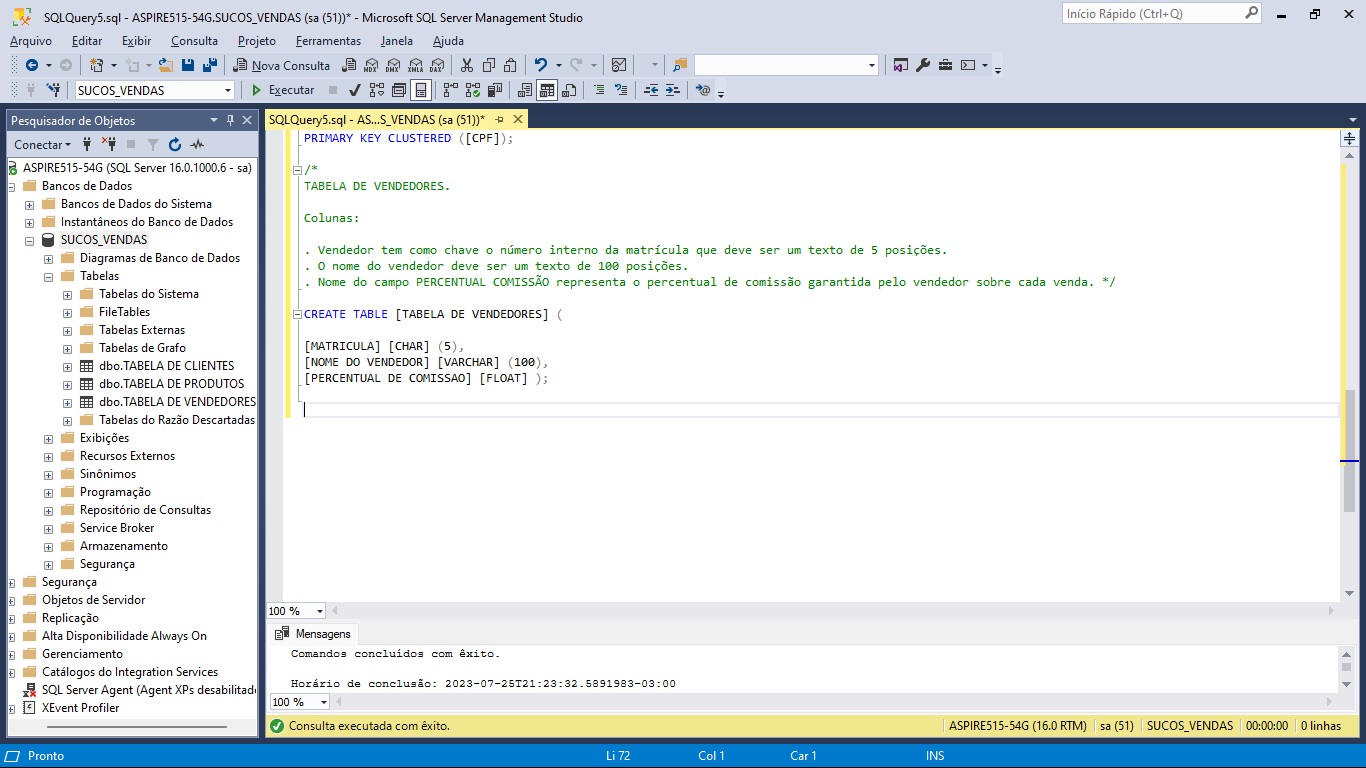
Task: Expand the Programação folder
Action: [48, 492]
